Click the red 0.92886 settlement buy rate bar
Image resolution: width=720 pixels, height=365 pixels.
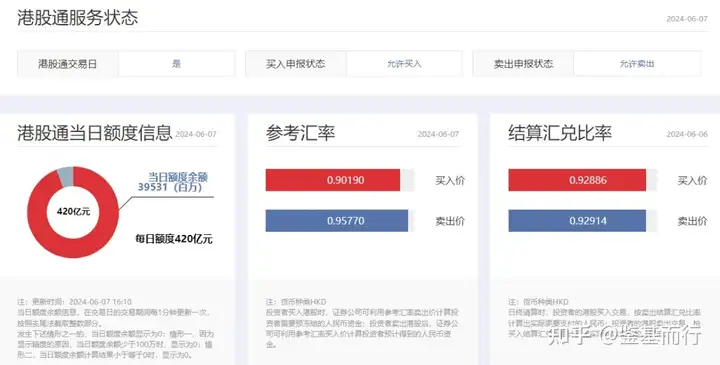tap(577, 180)
